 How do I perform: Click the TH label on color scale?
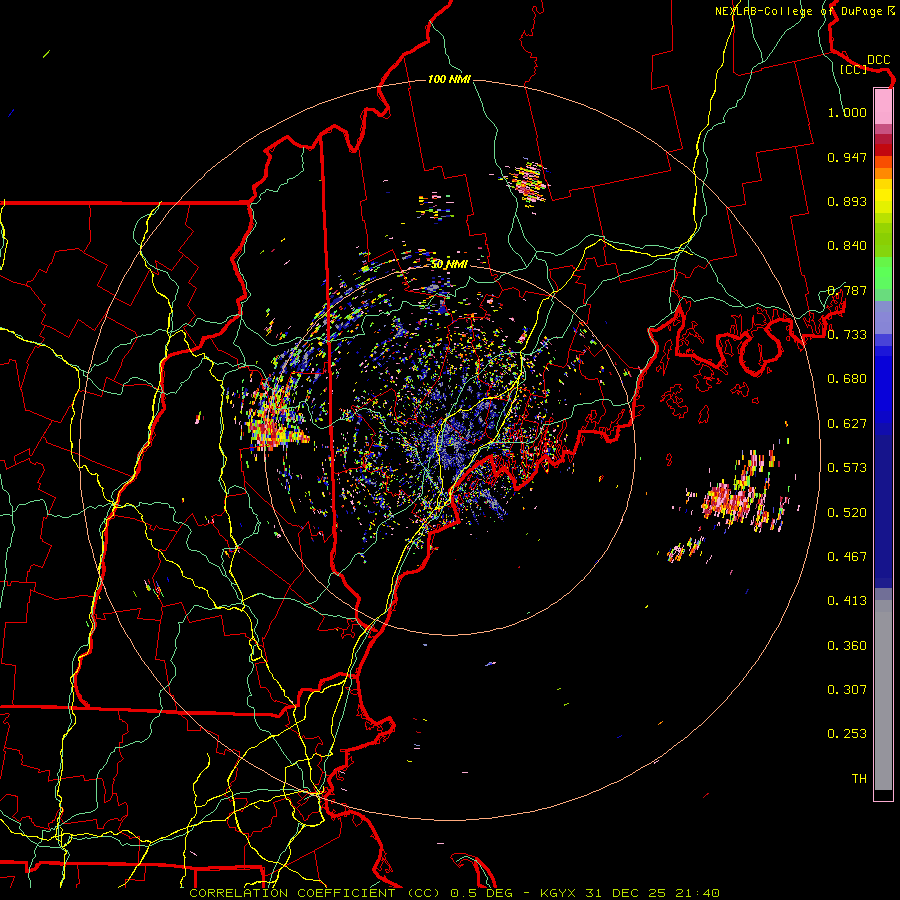[859, 779]
